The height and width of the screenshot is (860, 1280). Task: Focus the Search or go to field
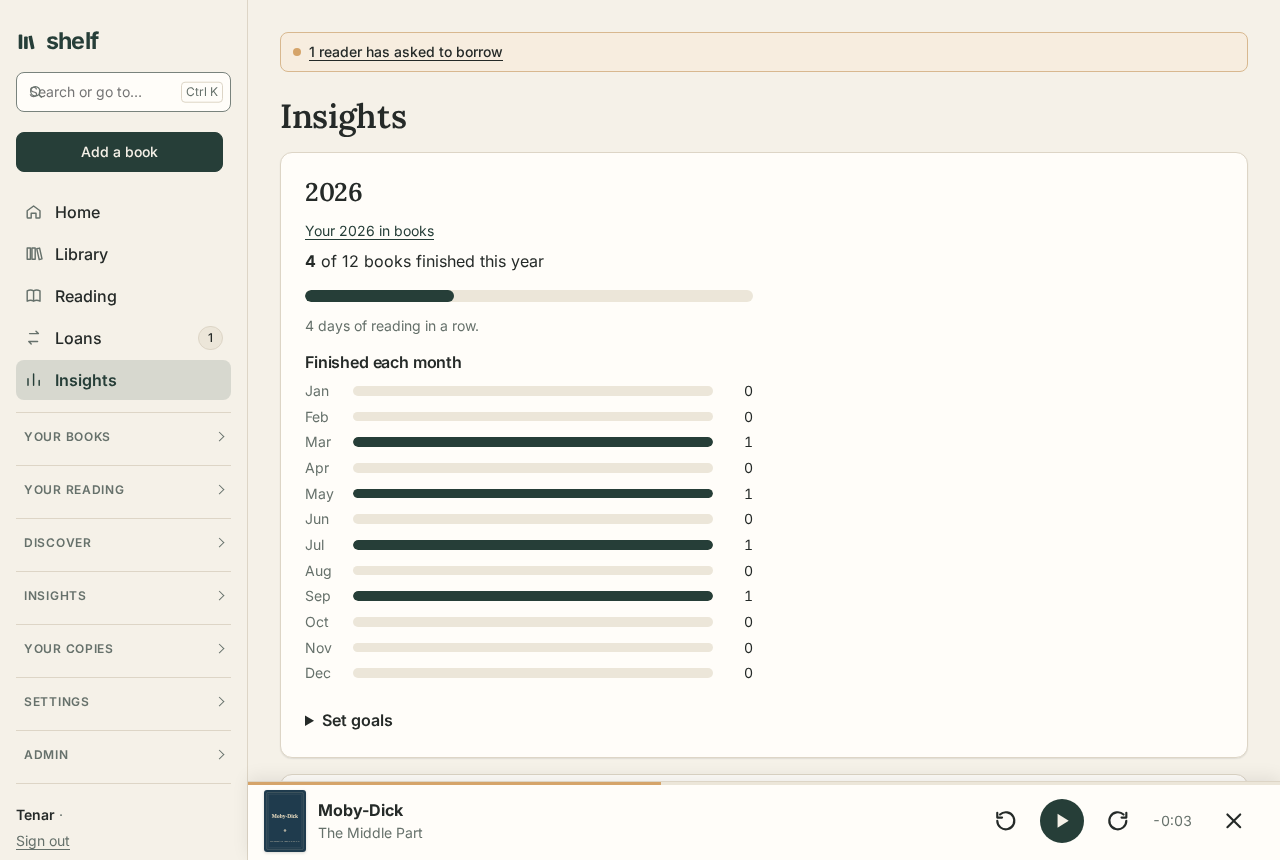123,92
